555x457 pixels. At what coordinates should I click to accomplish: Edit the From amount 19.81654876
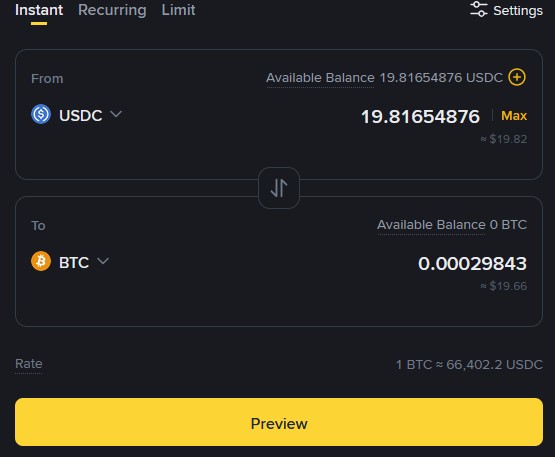click(420, 116)
